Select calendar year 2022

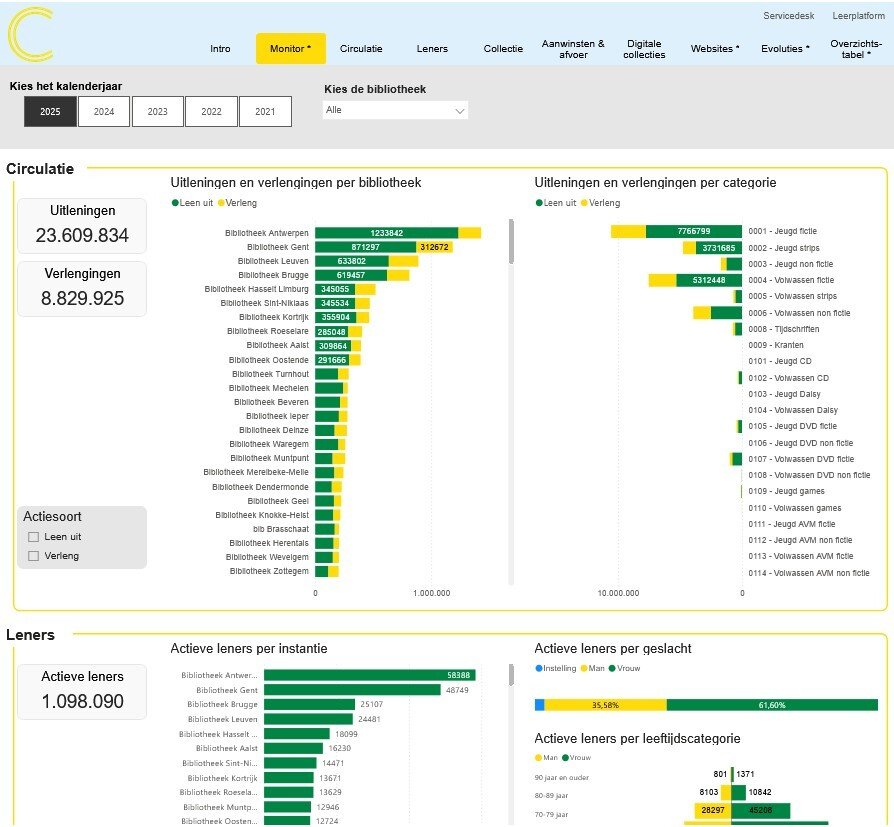211,111
